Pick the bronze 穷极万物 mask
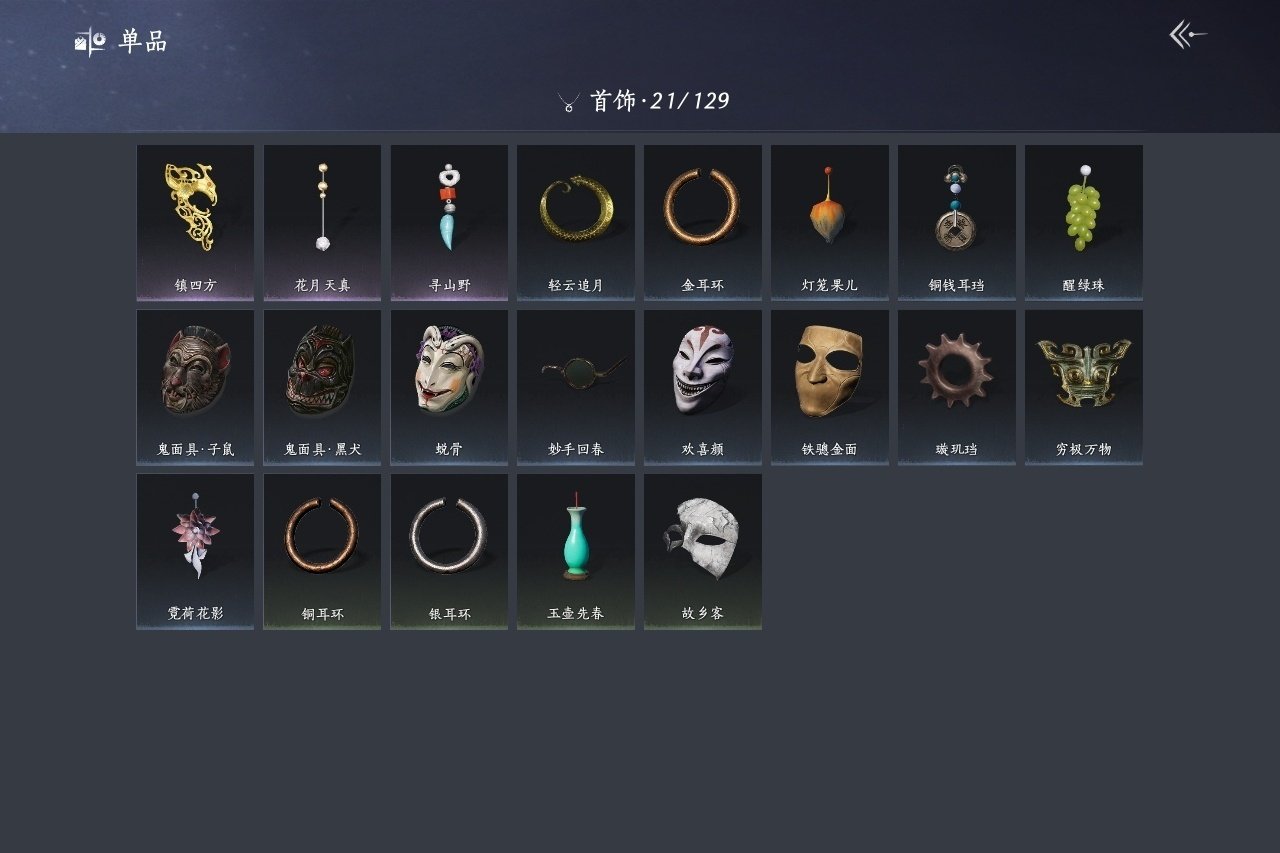 (1084, 387)
